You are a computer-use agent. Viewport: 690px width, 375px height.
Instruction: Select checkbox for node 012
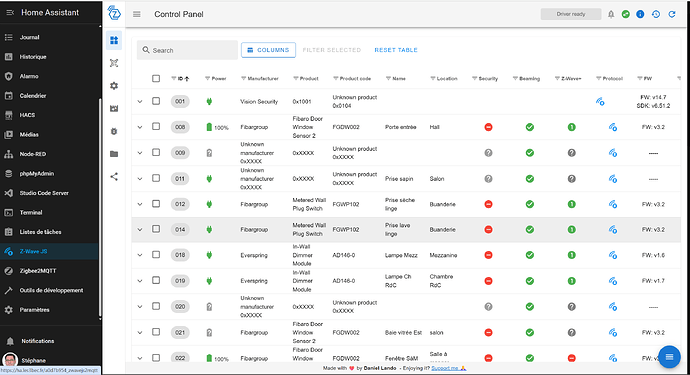pyautogui.click(x=156, y=204)
